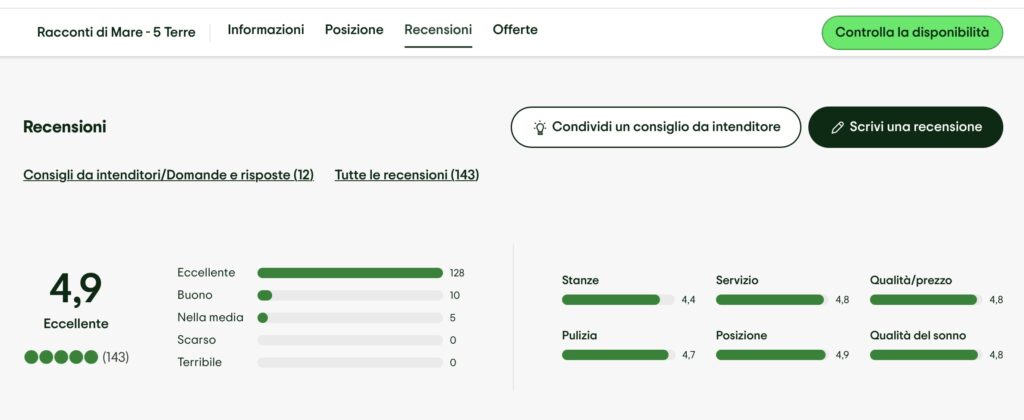
Task: Click the five green rating bubbles
Action: tap(61, 357)
